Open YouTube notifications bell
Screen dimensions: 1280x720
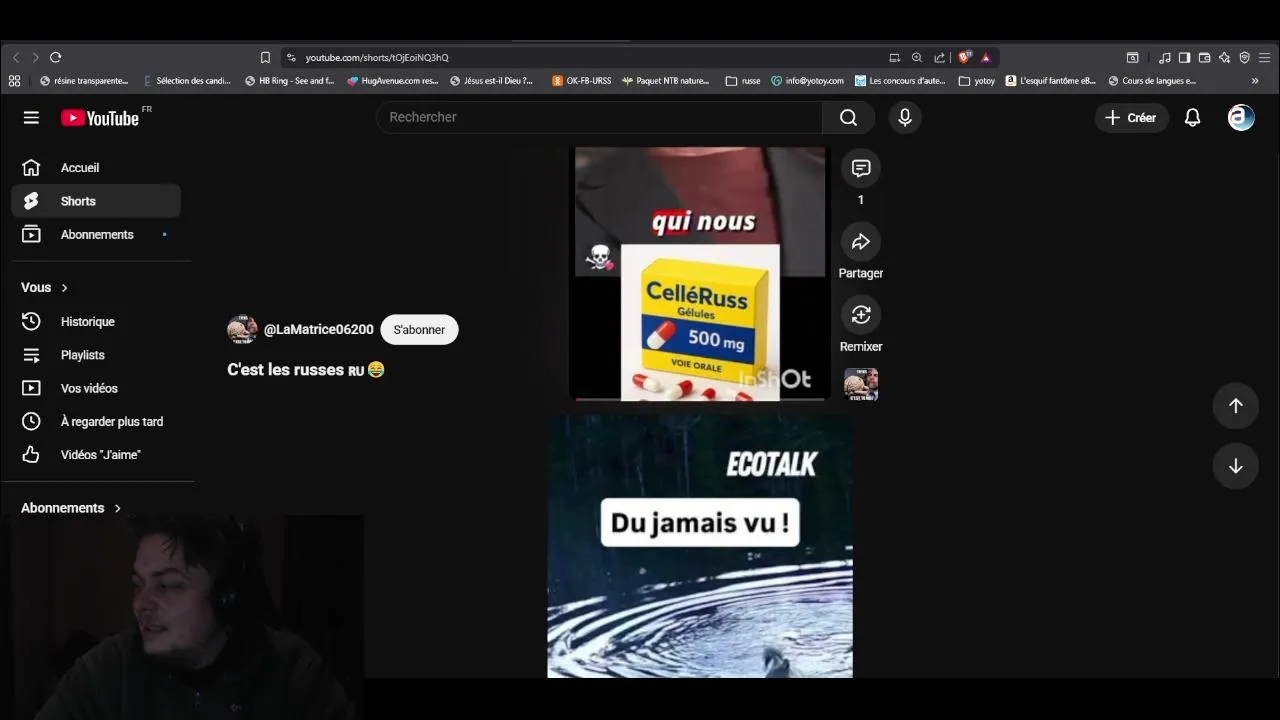pos(1192,118)
